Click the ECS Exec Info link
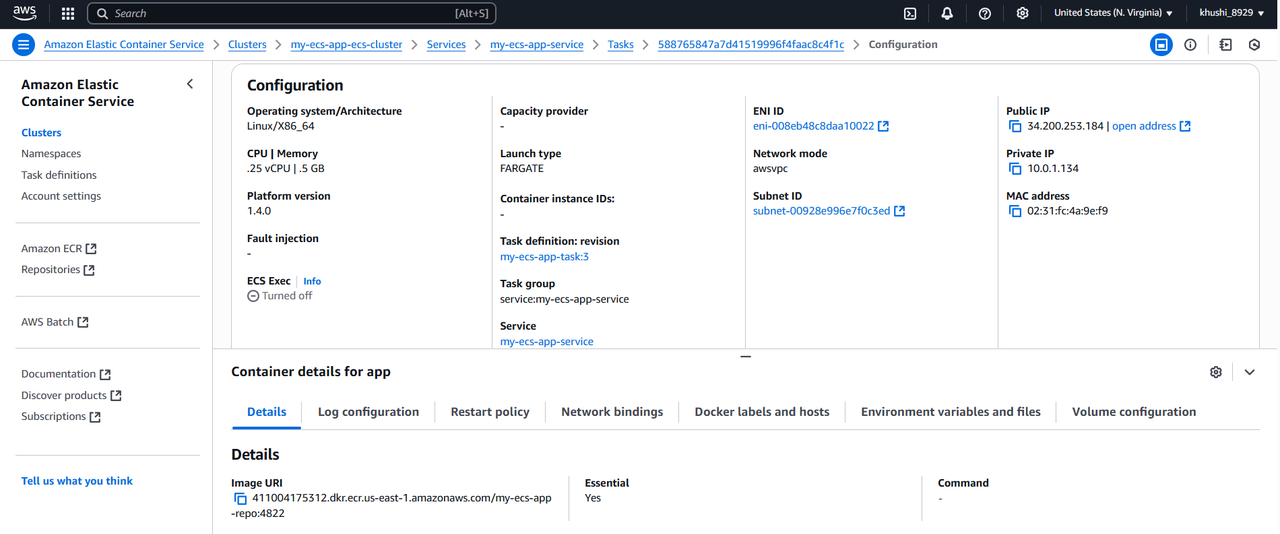1280x534 pixels. [312, 282]
